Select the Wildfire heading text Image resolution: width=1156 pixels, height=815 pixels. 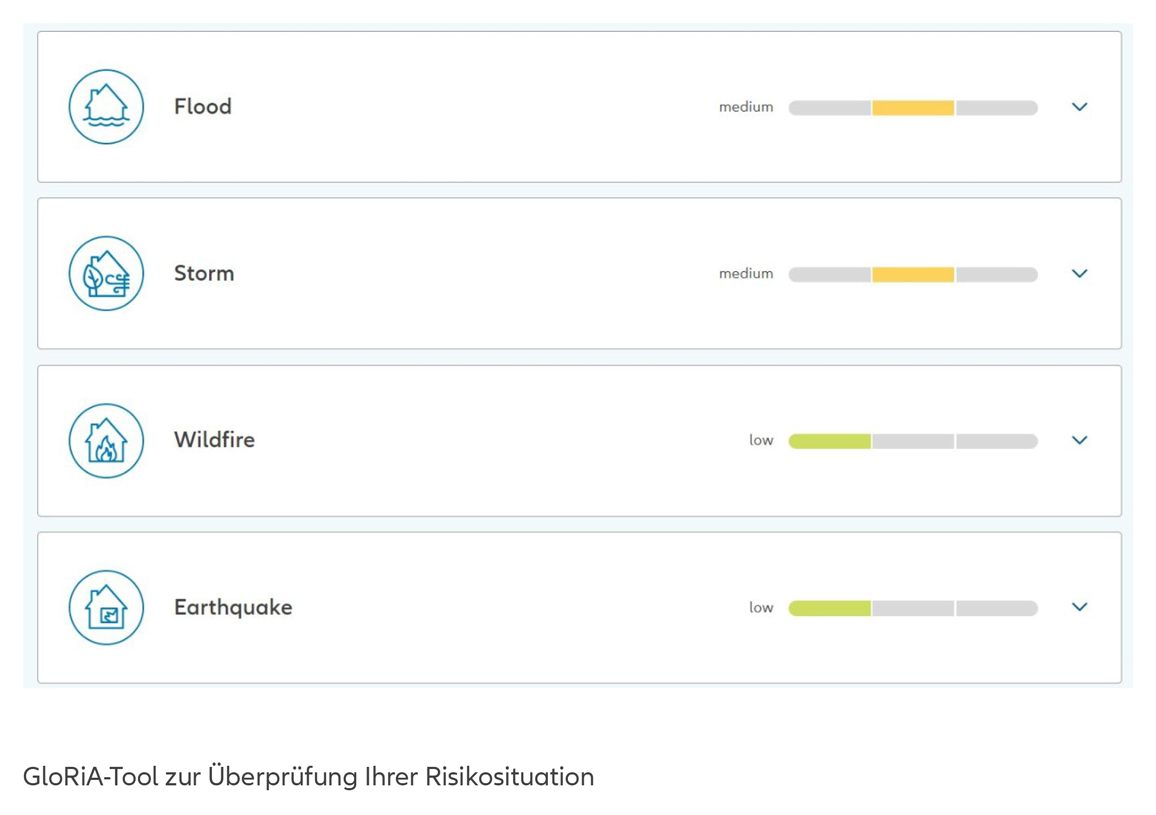click(215, 440)
